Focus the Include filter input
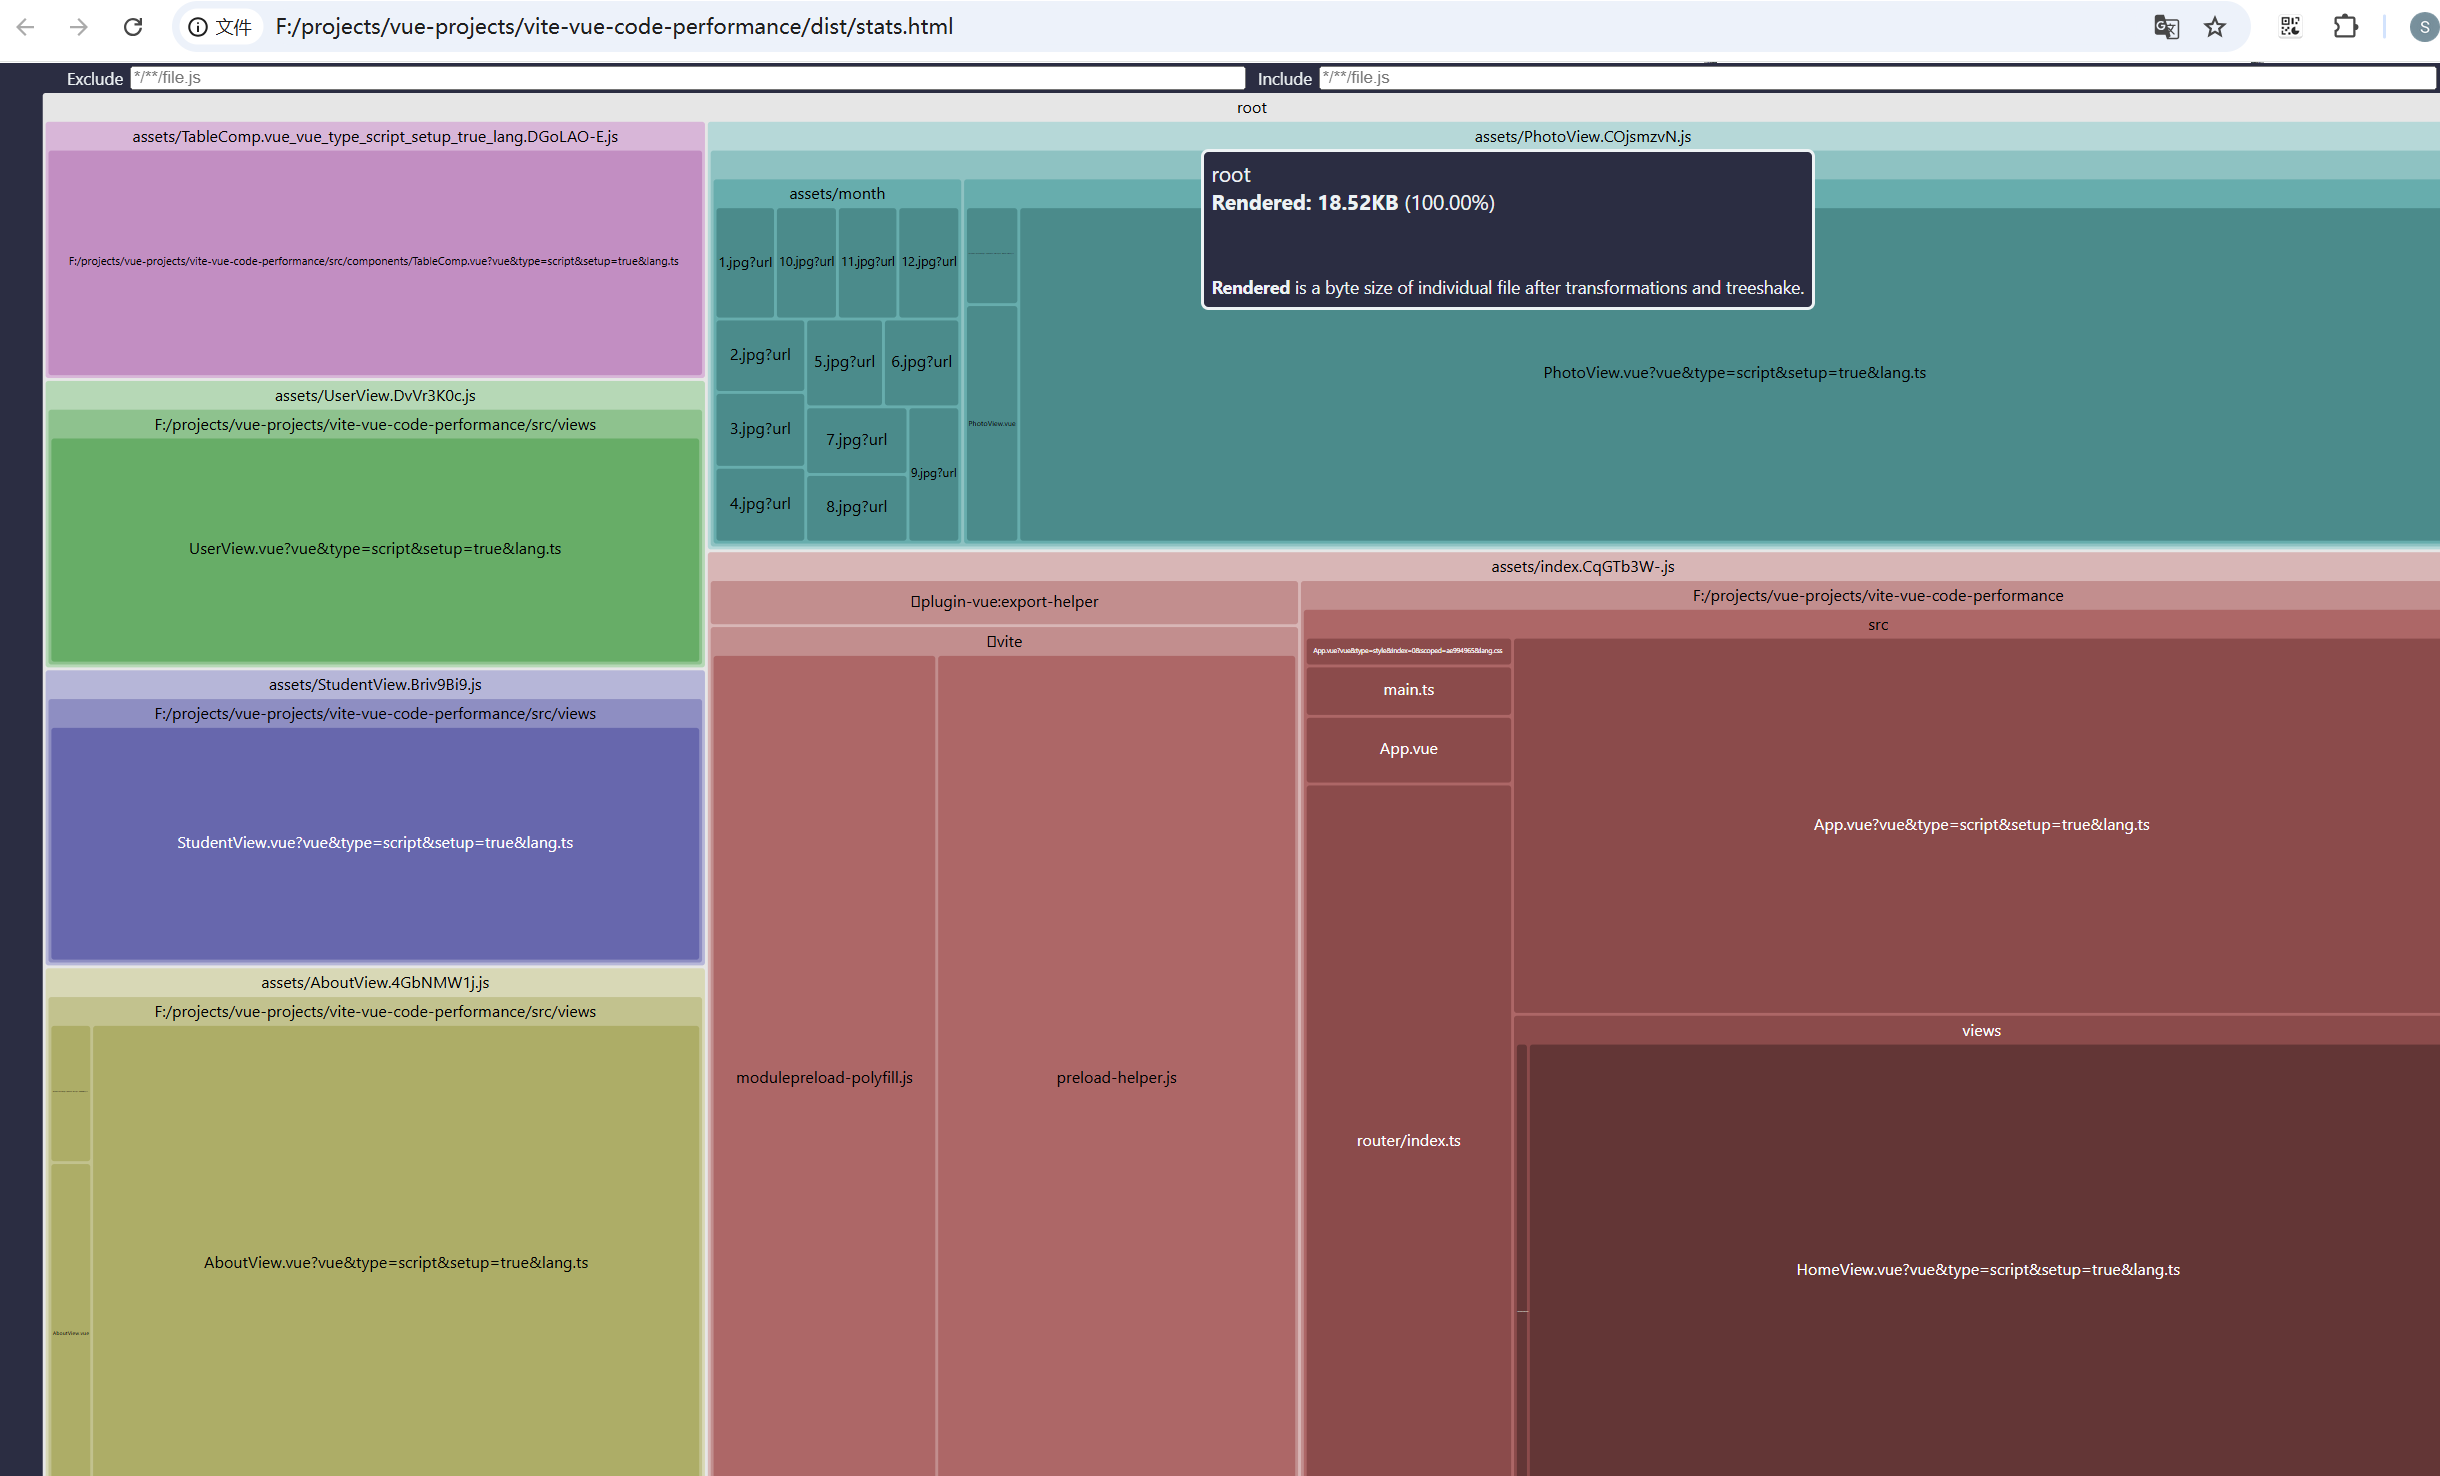The height and width of the screenshot is (1476, 2440). tap(1876, 78)
